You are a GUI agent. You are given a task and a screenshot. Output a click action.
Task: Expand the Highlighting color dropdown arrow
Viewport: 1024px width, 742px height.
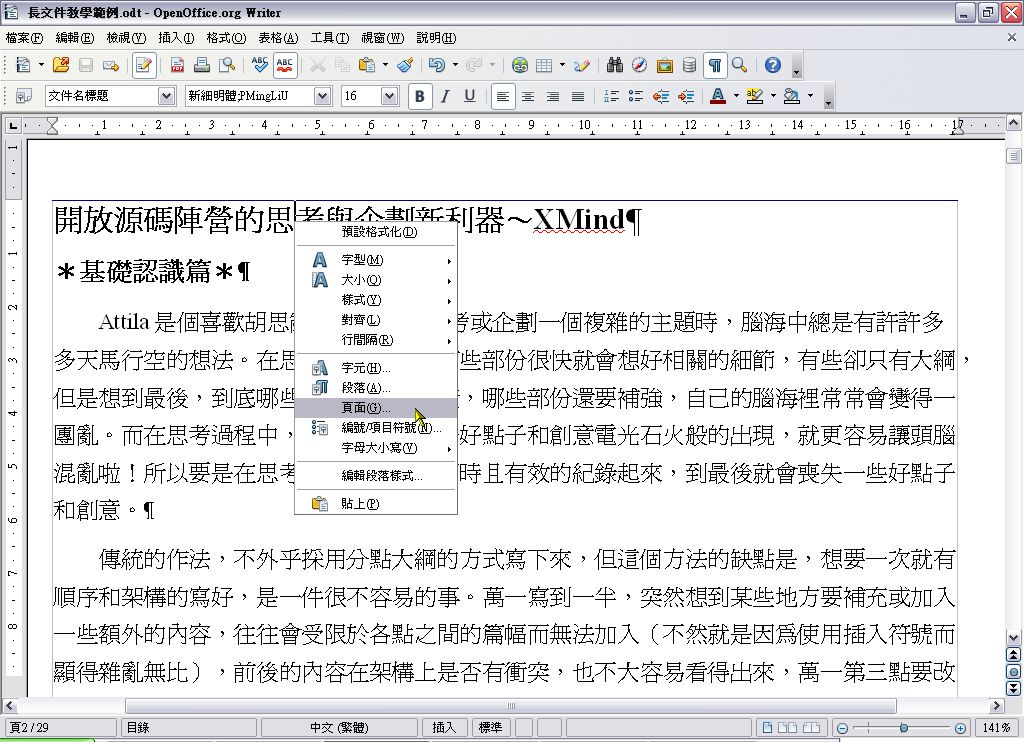click(773, 96)
